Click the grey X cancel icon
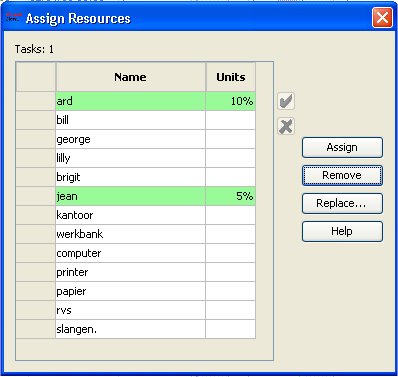This screenshot has width=398, height=377. coord(286,126)
